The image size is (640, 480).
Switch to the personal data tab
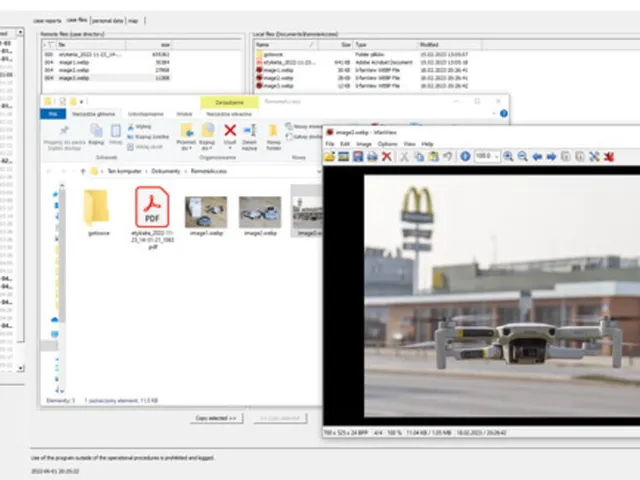108,21
